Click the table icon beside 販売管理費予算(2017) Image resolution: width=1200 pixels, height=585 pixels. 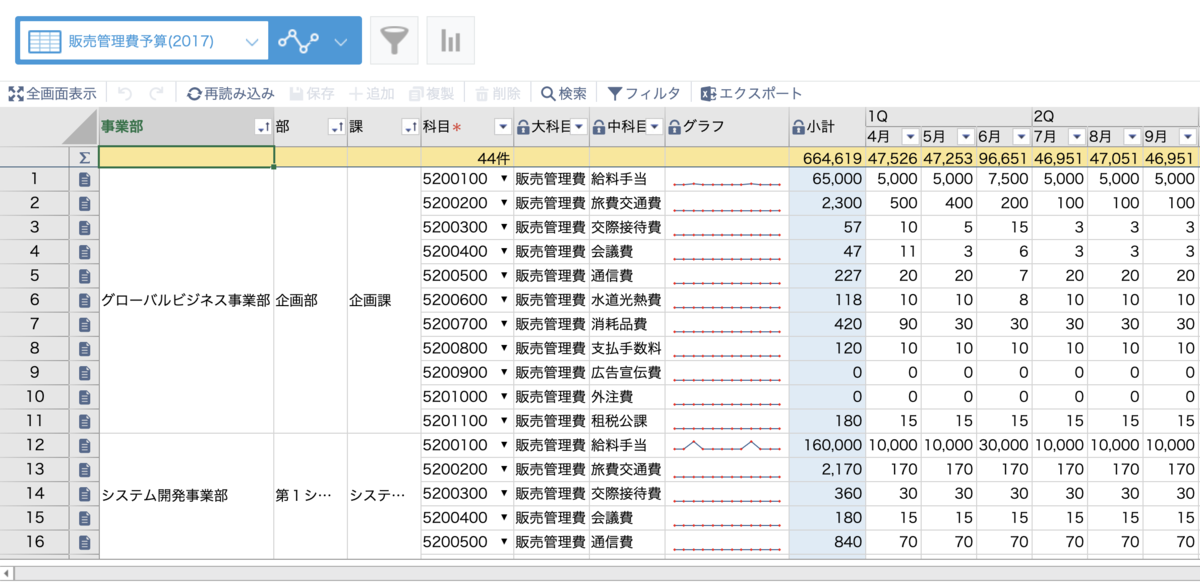[45, 41]
